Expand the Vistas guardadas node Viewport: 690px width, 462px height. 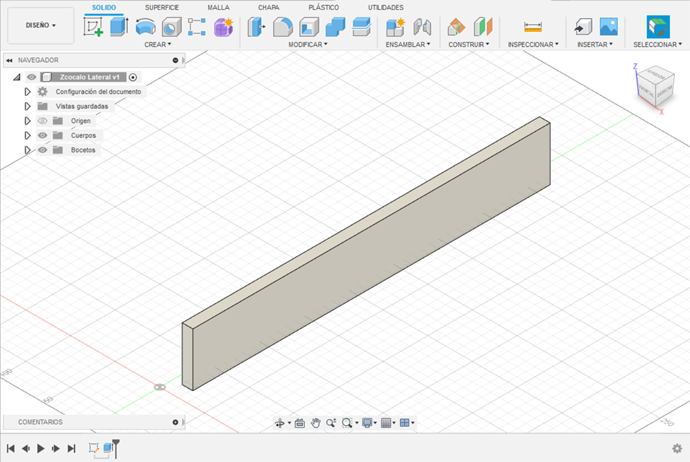coord(27,106)
